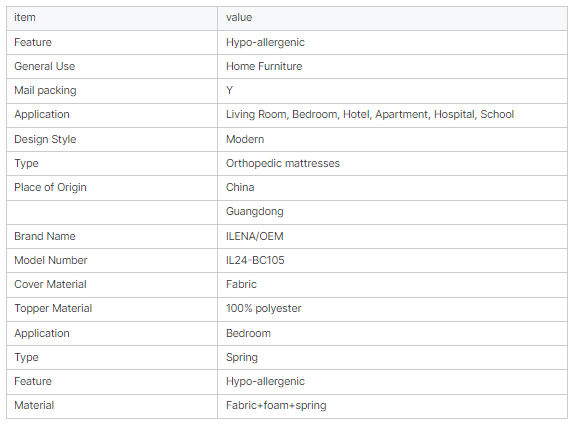Click the ILENA/OEM brand name value
Viewport: 573px width, 425px height.
pyautogui.click(x=255, y=236)
